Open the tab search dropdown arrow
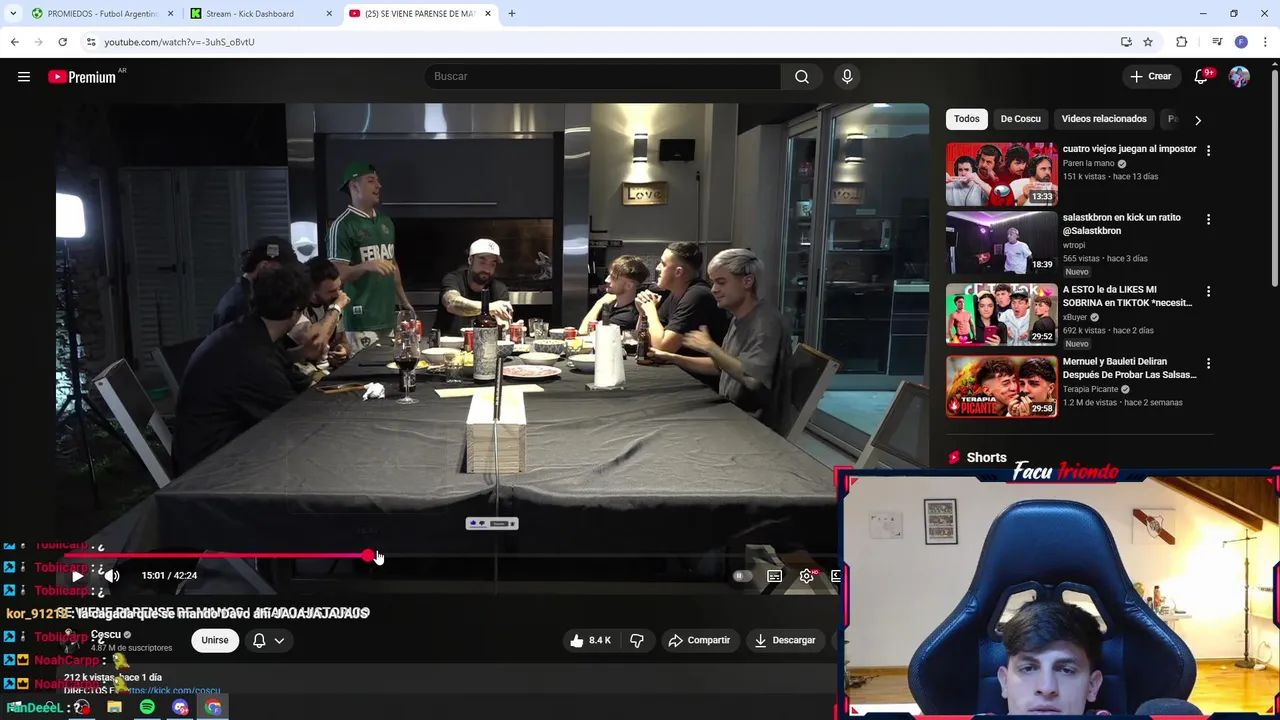Image resolution: width=1280 pixels, height=720 pixels. pyautogui.click(x=12, y=14)
